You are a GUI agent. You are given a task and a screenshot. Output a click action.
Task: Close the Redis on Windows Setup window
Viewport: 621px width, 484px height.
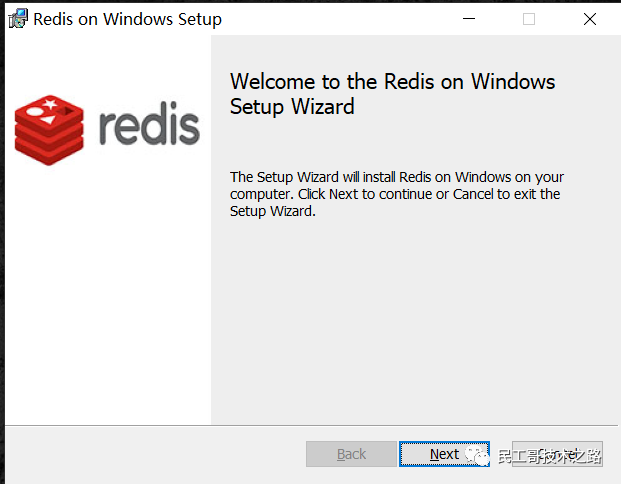(x=590, y=19)
